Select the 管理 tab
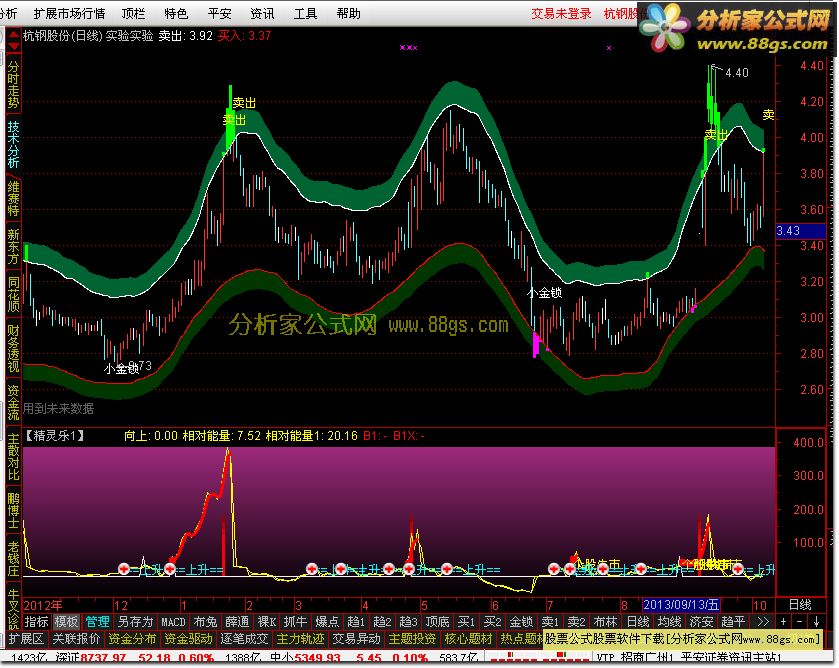The image size is (839, 668). click(x=97, y=621)
